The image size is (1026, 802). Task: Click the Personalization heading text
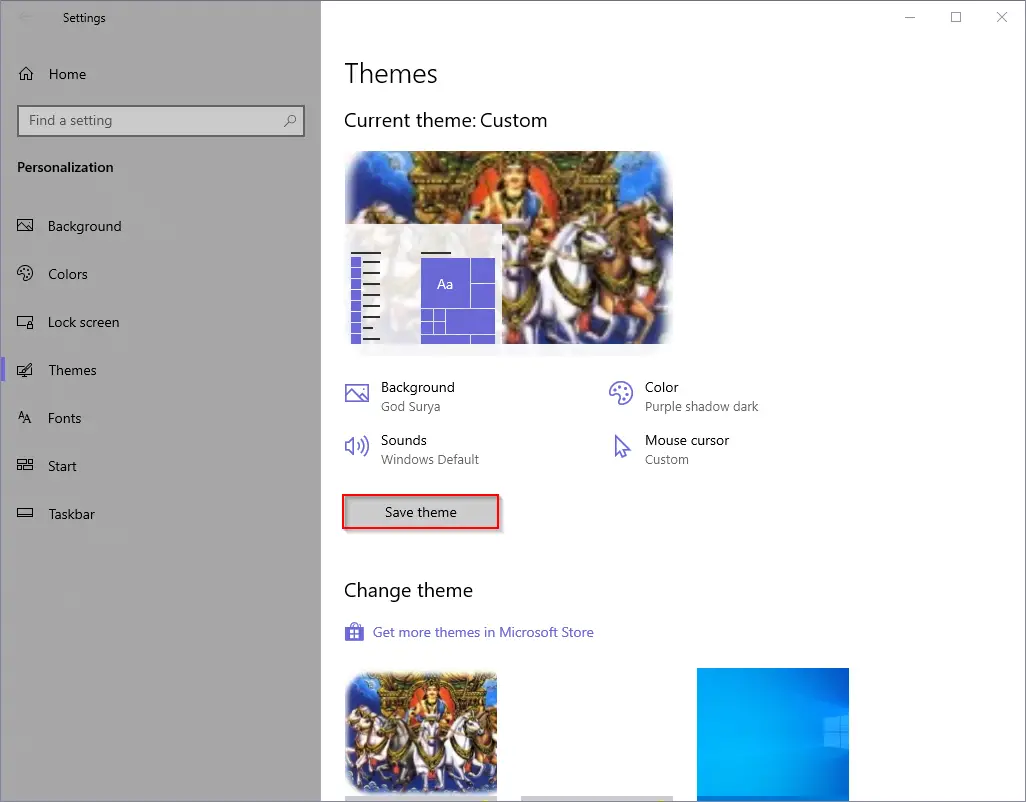(x=65, y=167)
